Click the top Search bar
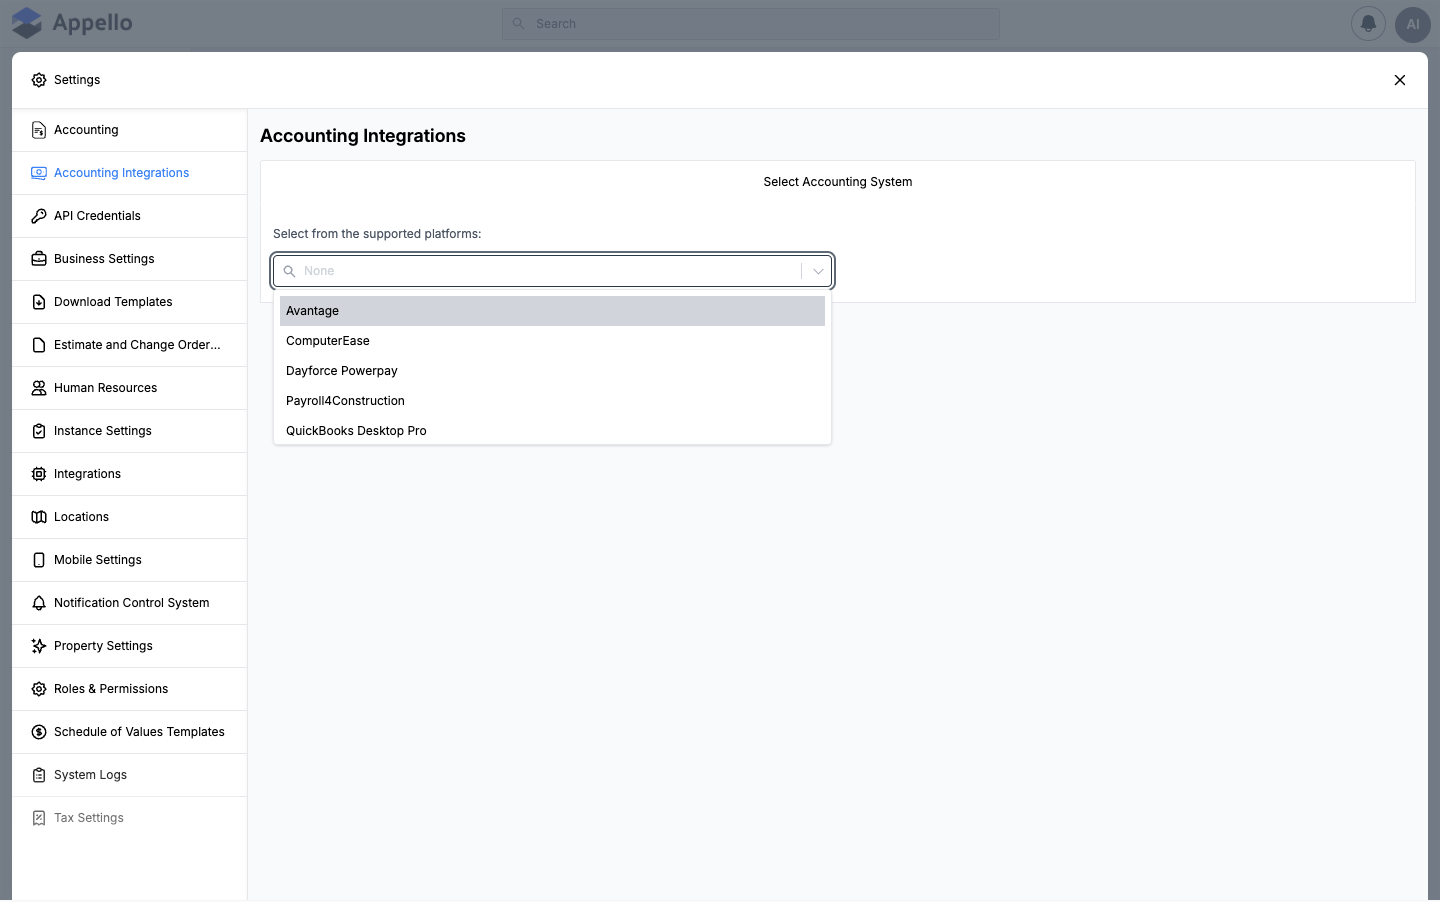Viewport: 1440px width, 918px height. pyautogui.click(x=751, y=24)
